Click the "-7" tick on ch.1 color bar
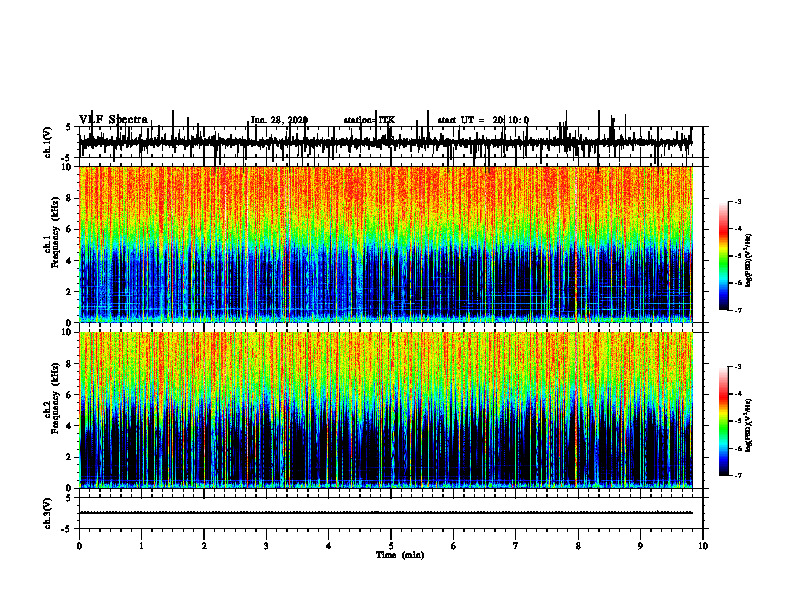 point(738,310)
